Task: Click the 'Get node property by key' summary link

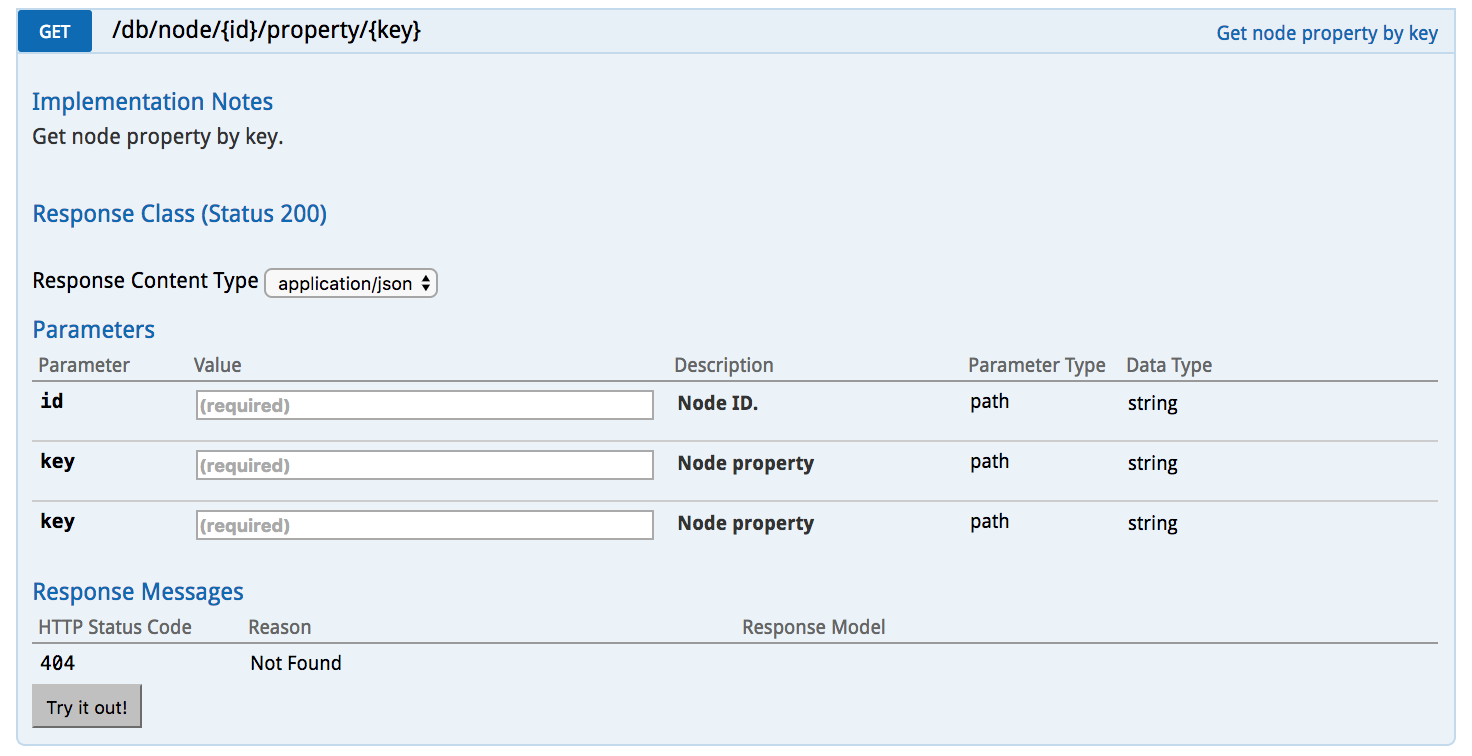Action: pos(1326,33)
